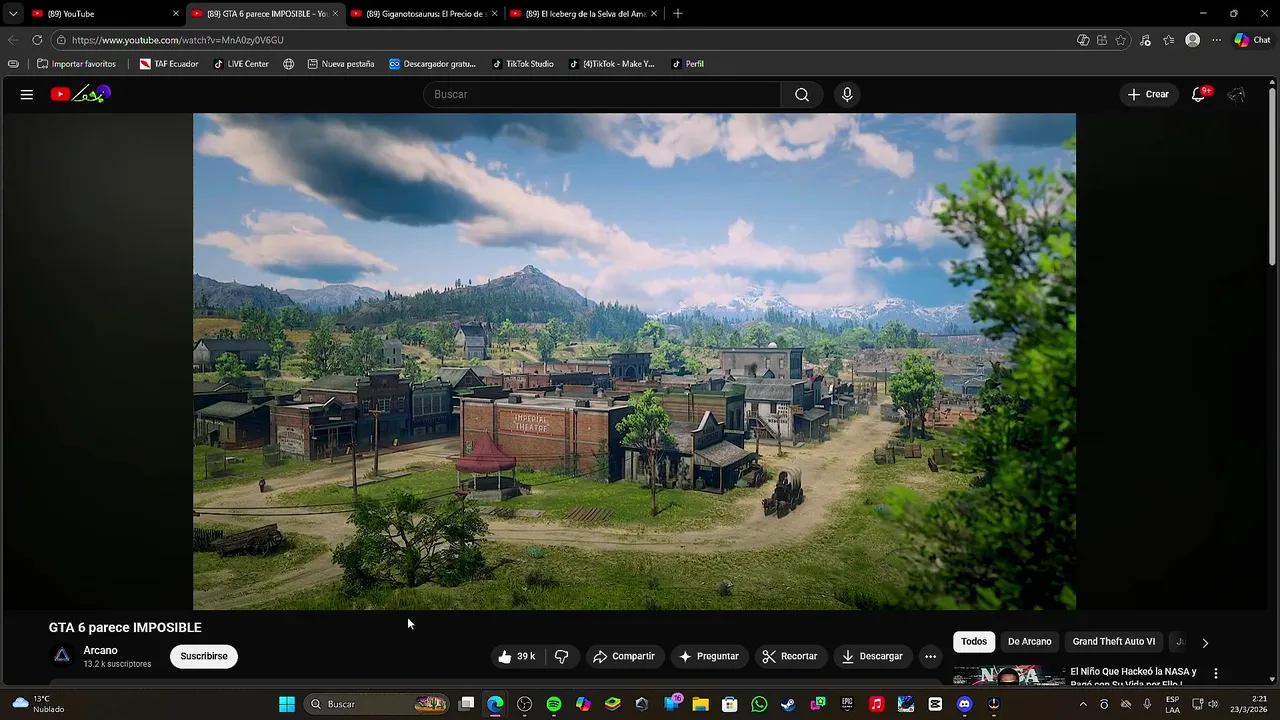1280x720 pixels.
Task: Open the Favorites list toolbar icon
Action: pos(1169,40)
